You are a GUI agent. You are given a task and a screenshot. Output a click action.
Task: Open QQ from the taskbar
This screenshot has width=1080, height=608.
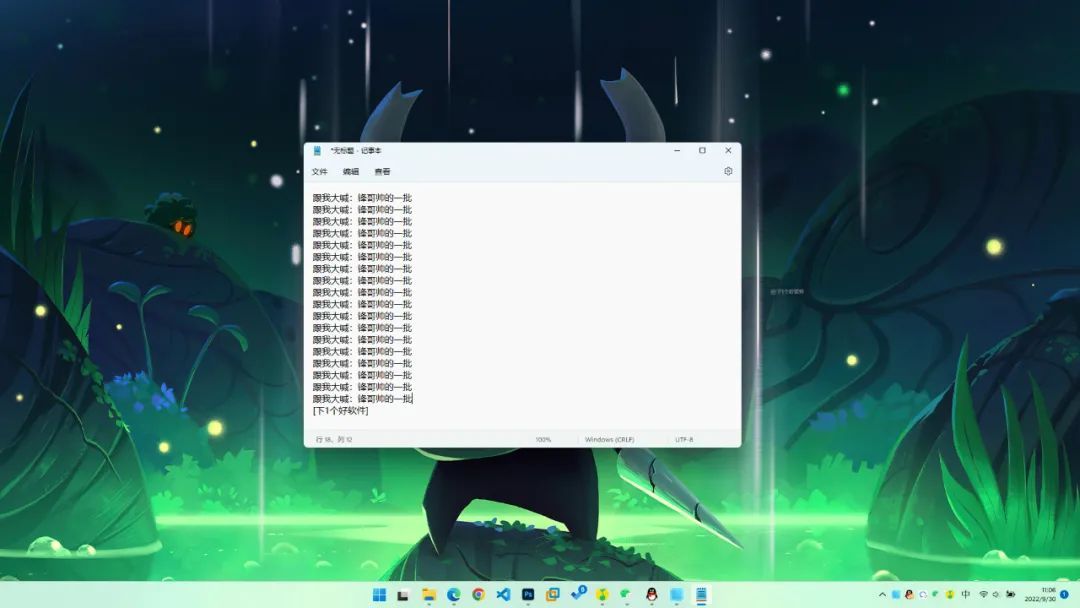point(650,595)
